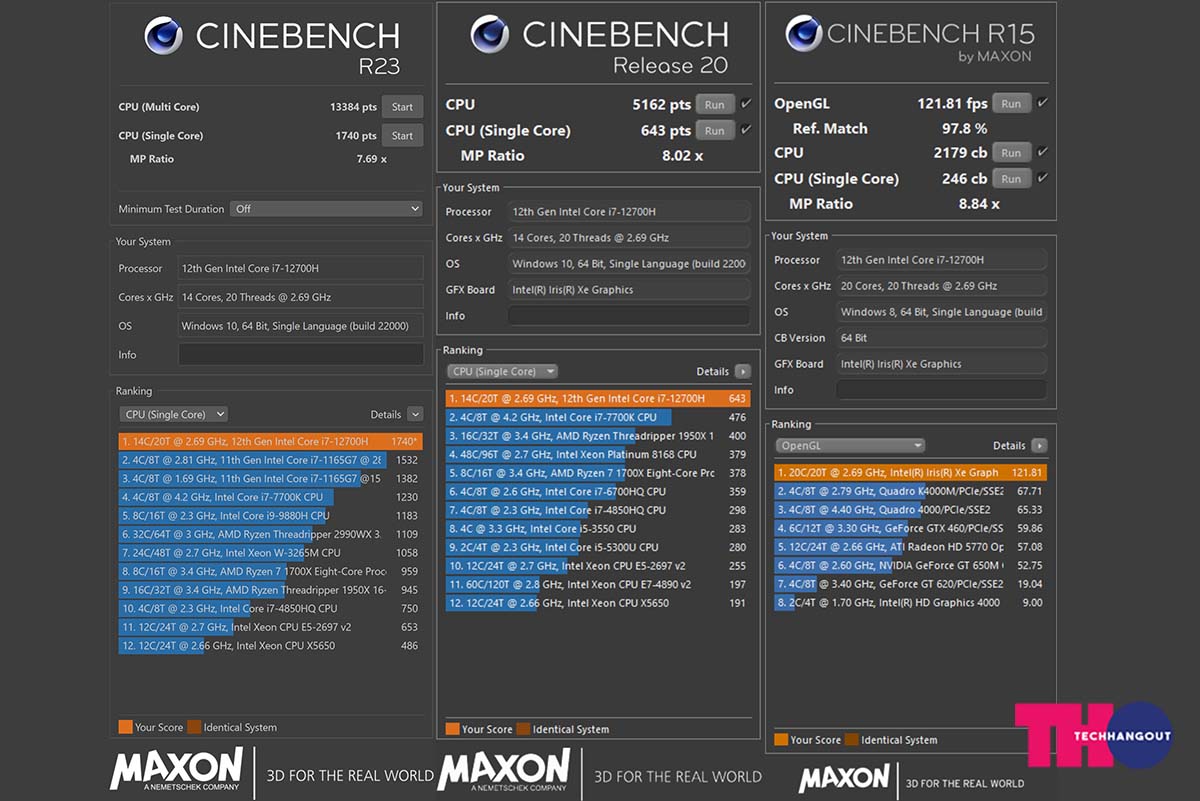Select the "Intel(R) HD Graphics 4000" row in R15
The image size is (1200, 801).
(x=911, y=602)
